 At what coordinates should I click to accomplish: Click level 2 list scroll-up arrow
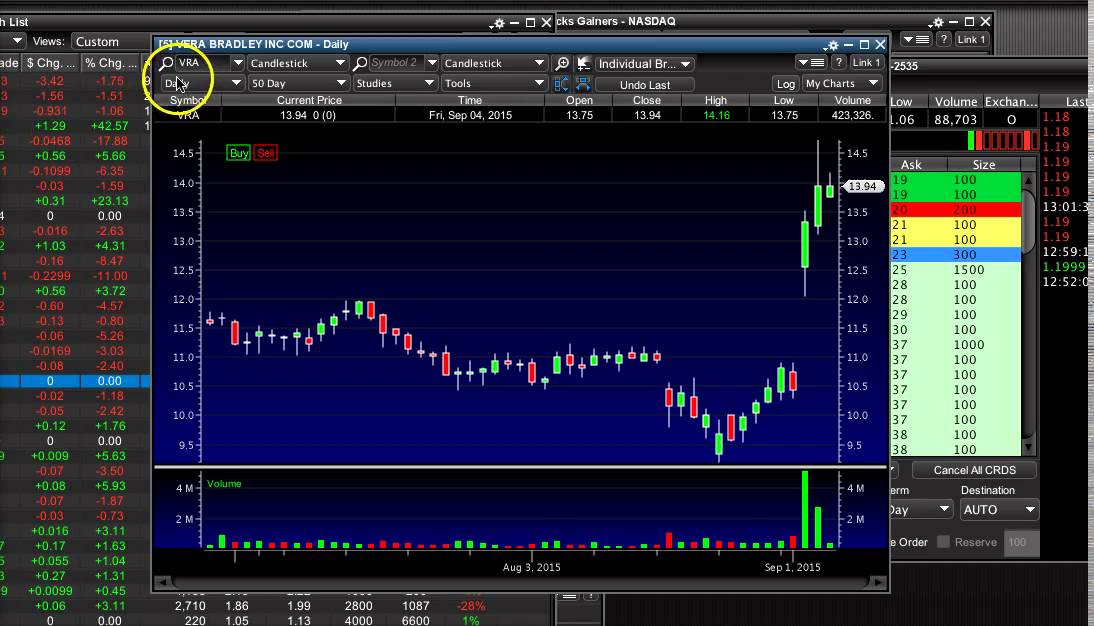tap(1028, 180)
